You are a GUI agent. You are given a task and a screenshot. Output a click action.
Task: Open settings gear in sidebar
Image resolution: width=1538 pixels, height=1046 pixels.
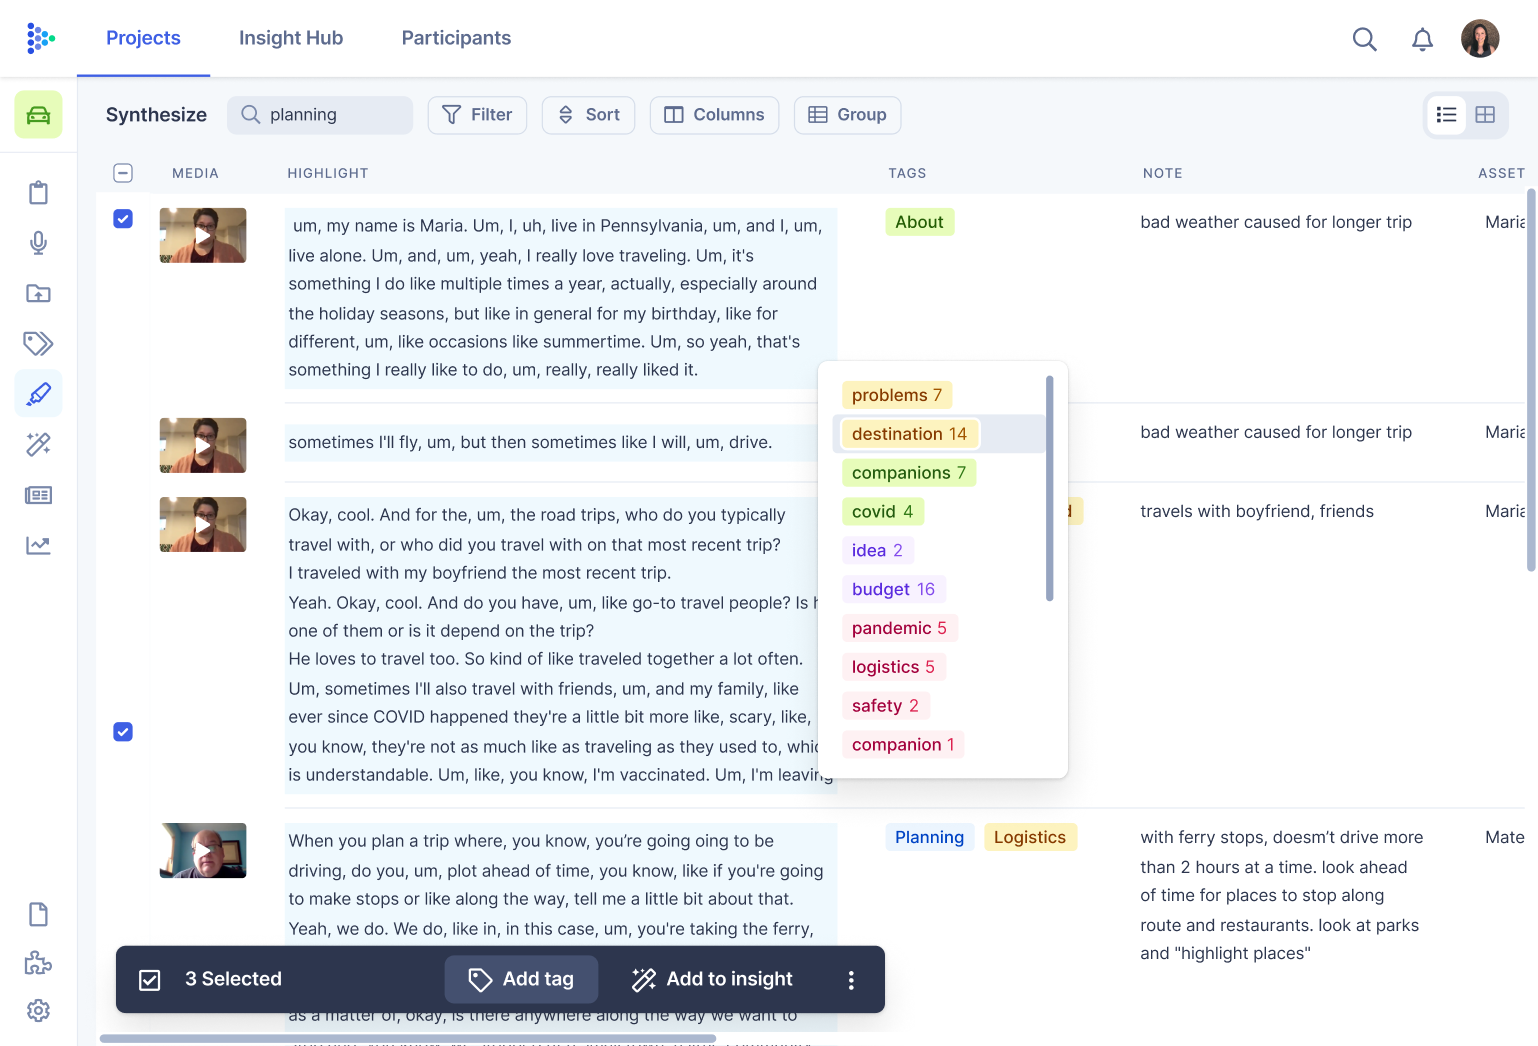click(x=38, y=1010)
